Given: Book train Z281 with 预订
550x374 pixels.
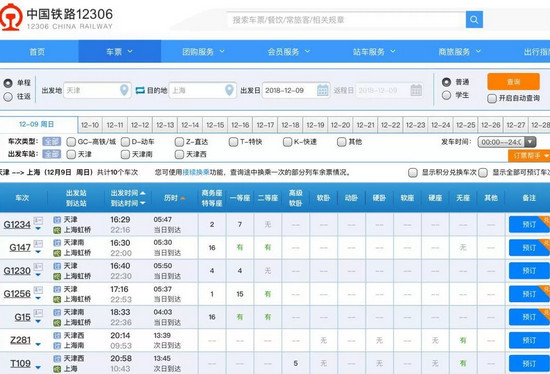Looking at the screenshot, I should [x=529, y=340].
